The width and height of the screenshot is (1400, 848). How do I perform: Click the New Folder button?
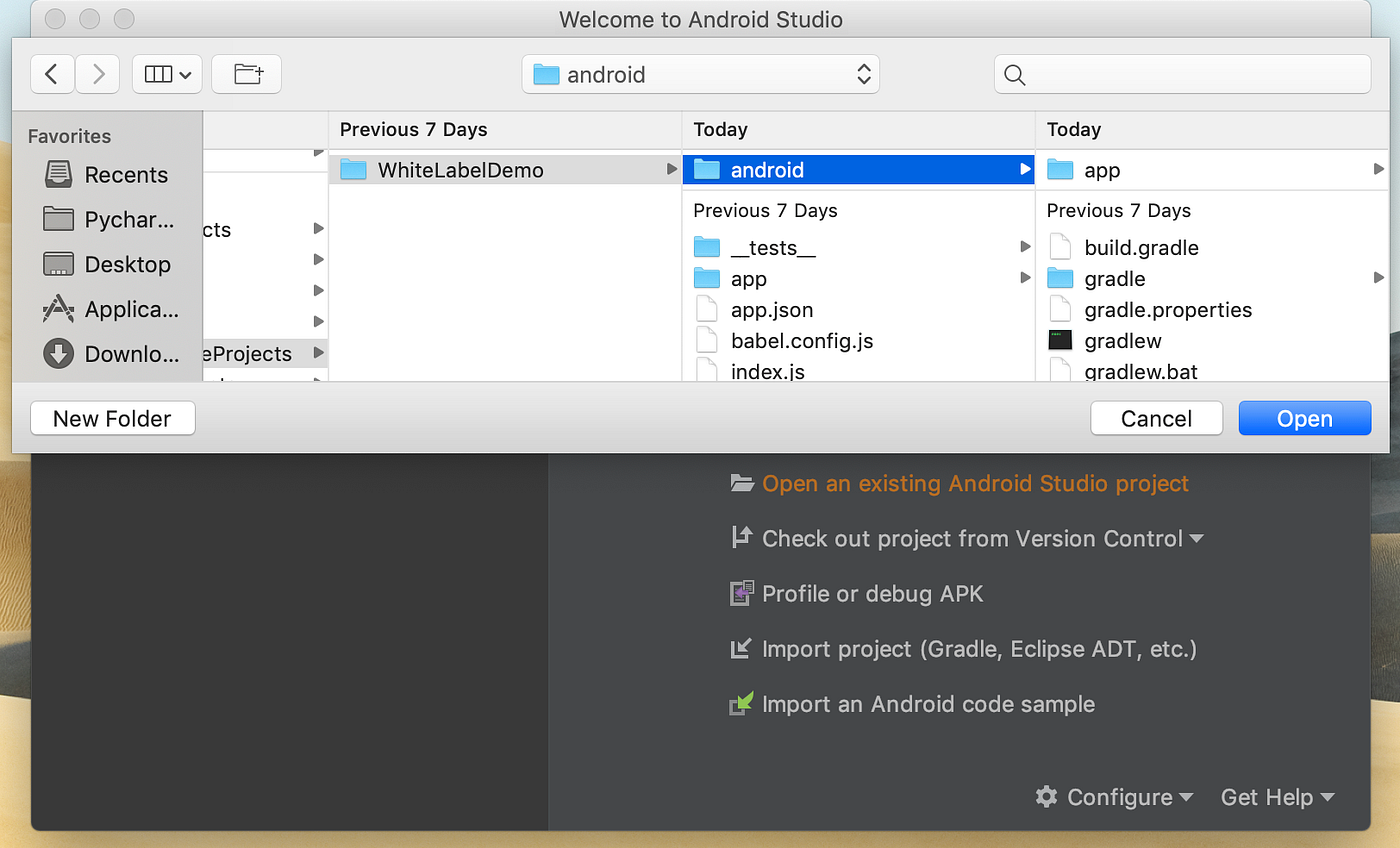click(113, 418)
